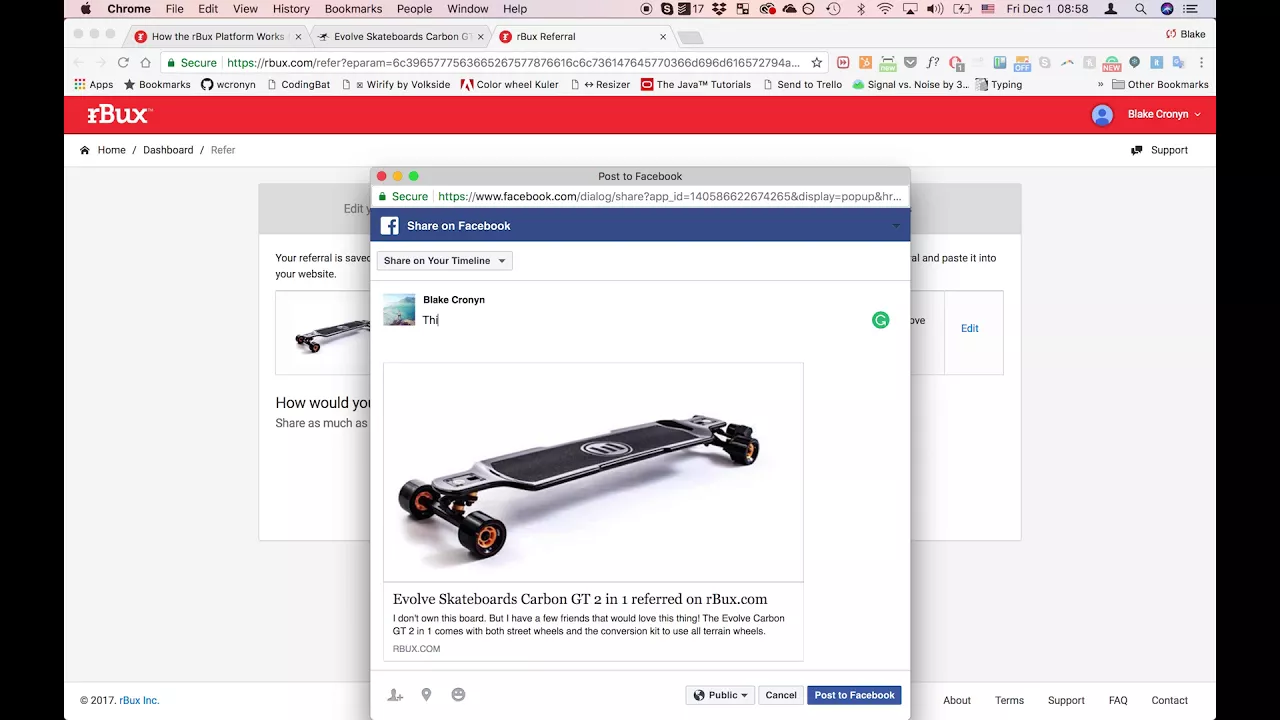Open Support link in the rBux breadcrumb bar
This screenshot has height=720, width=1280.
pyautogui.click(x=1160, y=150)
